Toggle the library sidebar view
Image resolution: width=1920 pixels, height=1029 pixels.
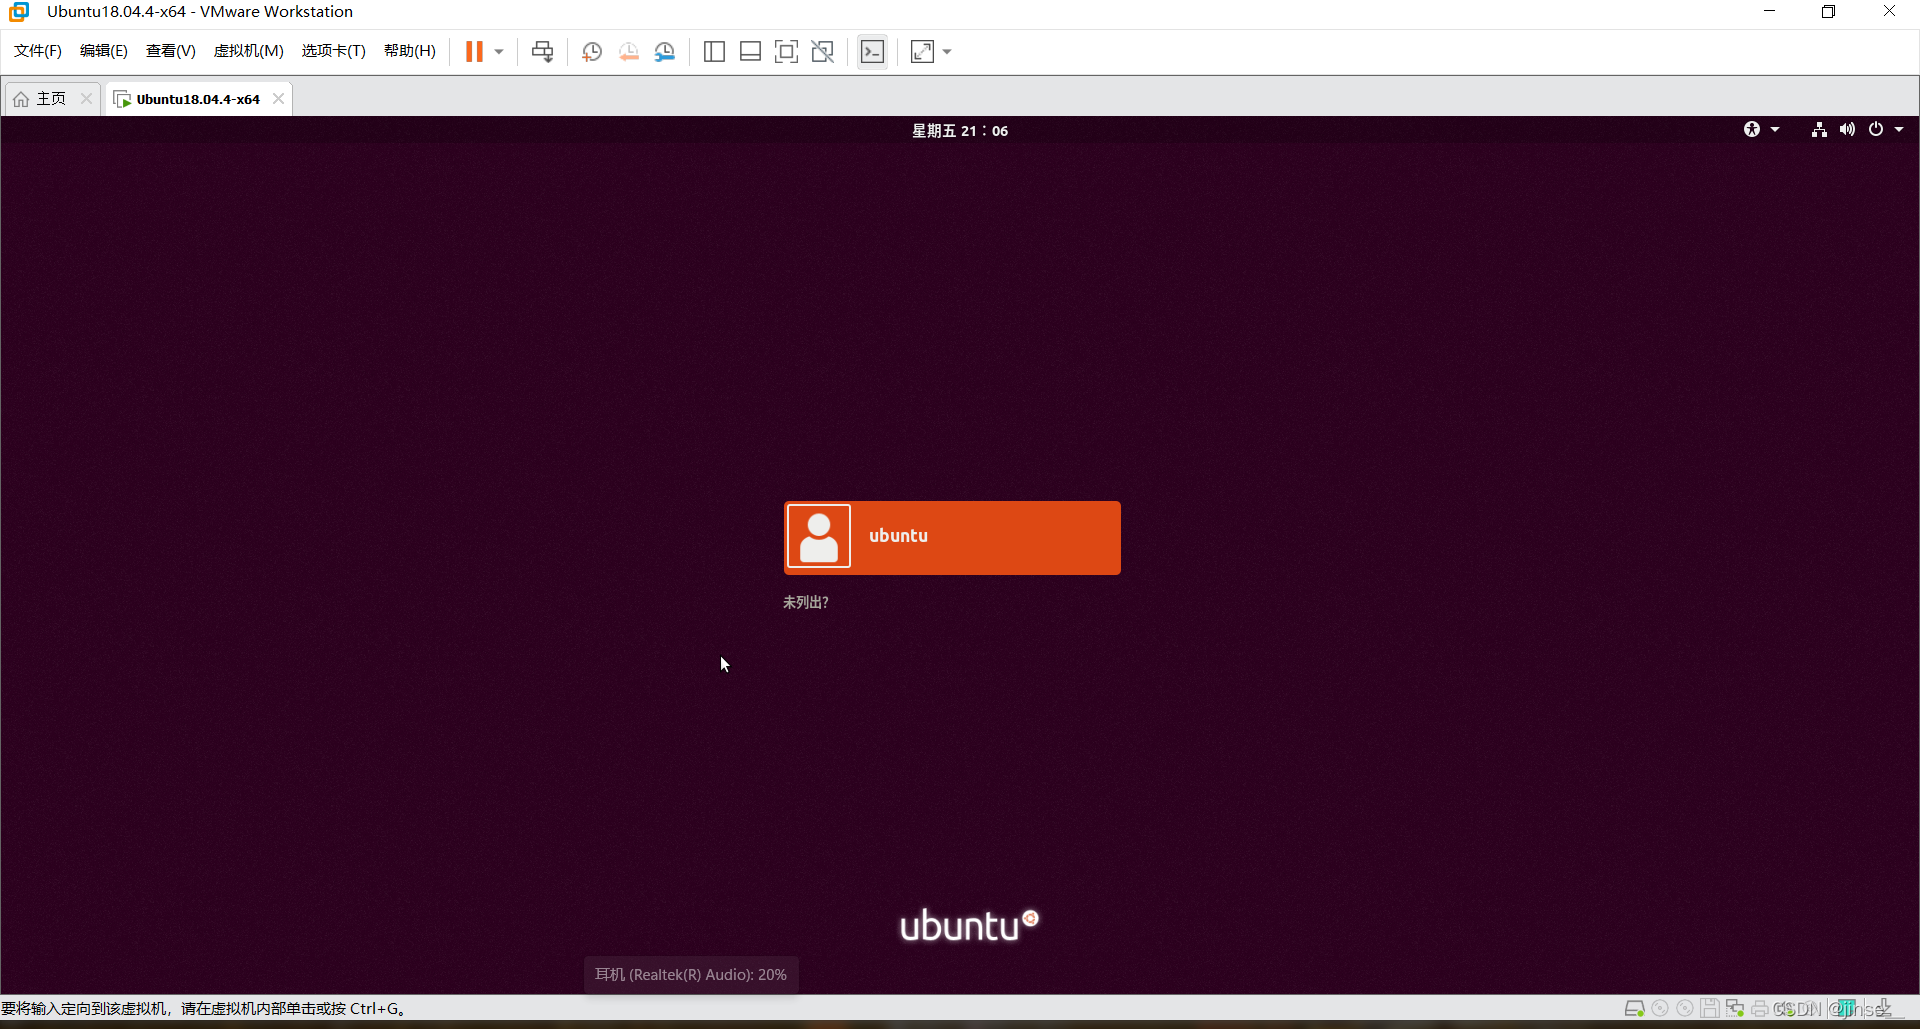pos(714,51)
